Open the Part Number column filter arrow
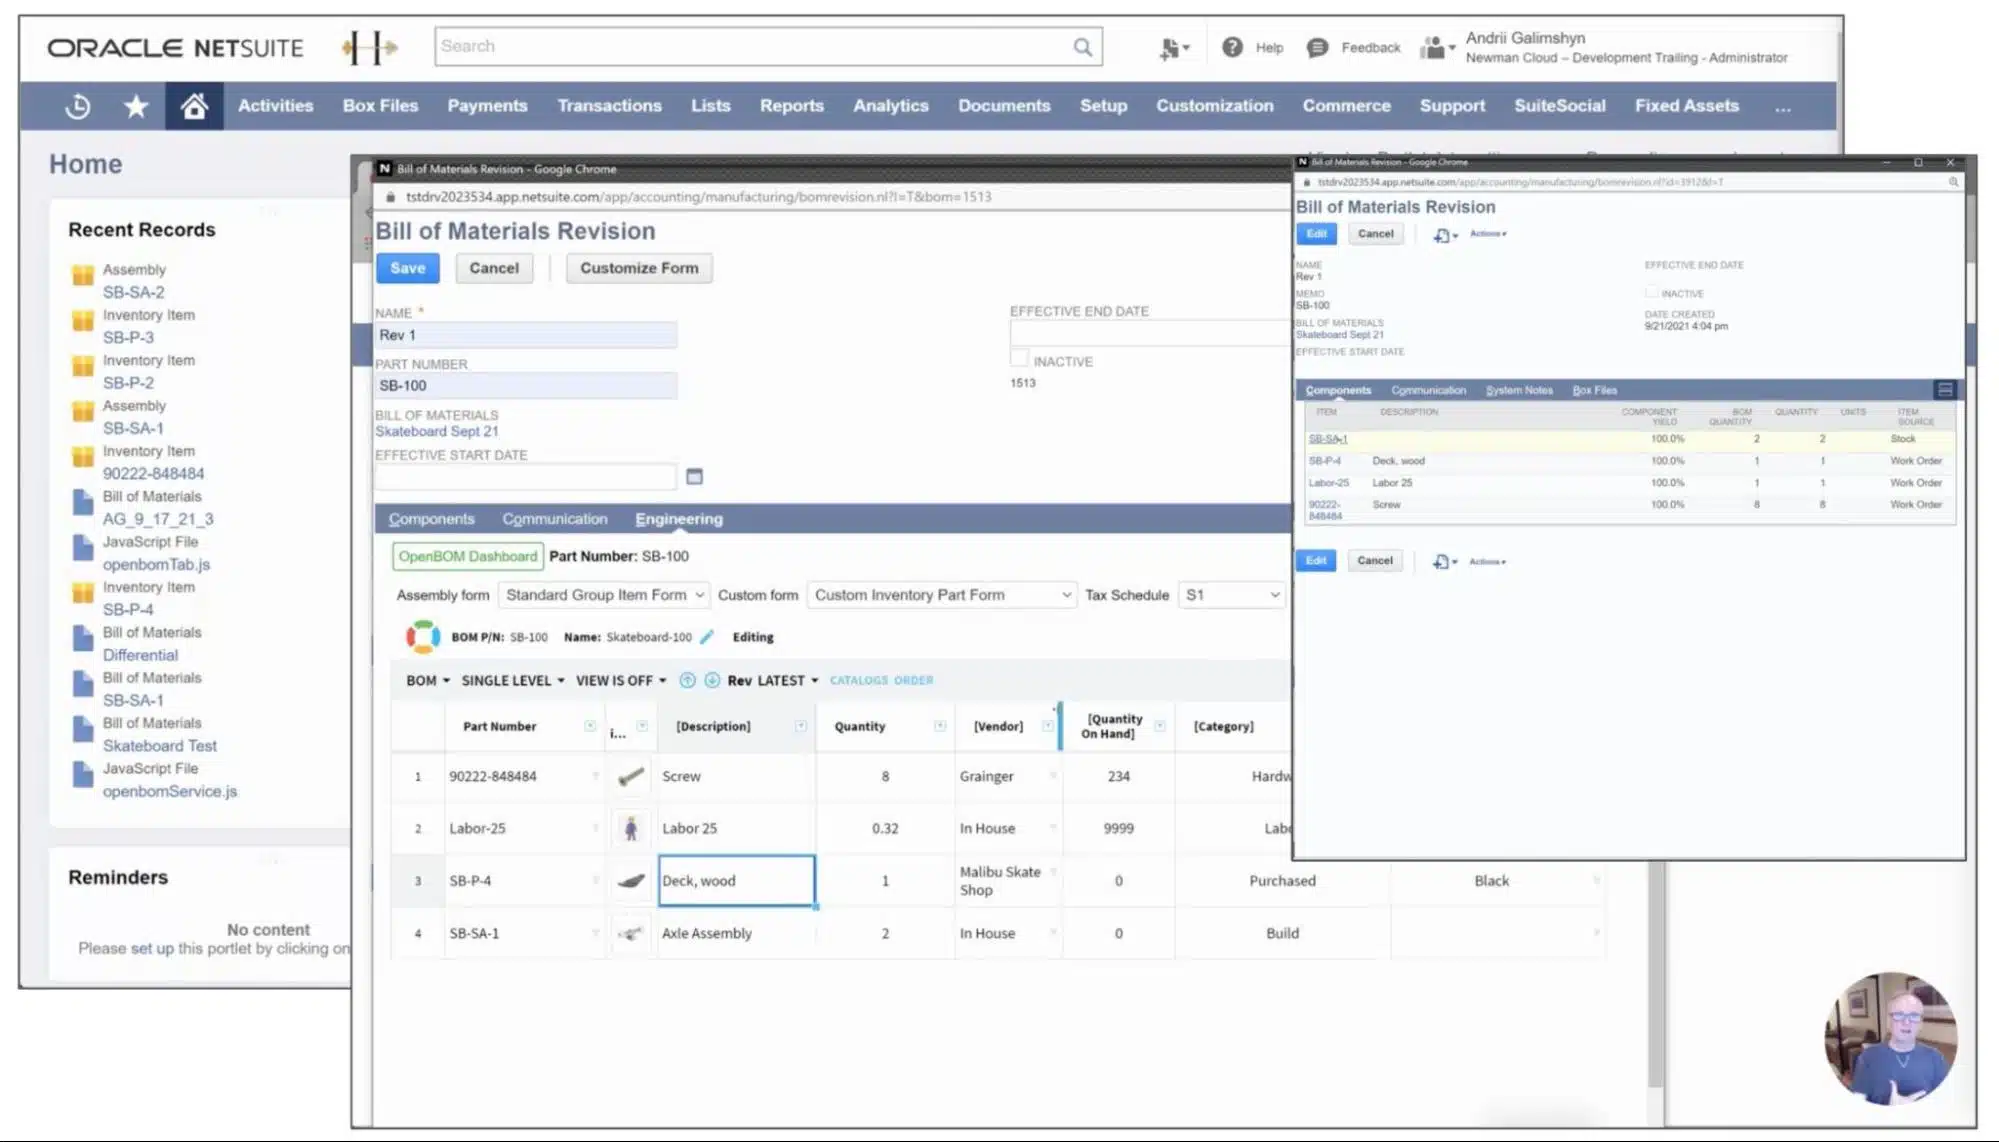The image size is (1999, 1142). [590, 726]
